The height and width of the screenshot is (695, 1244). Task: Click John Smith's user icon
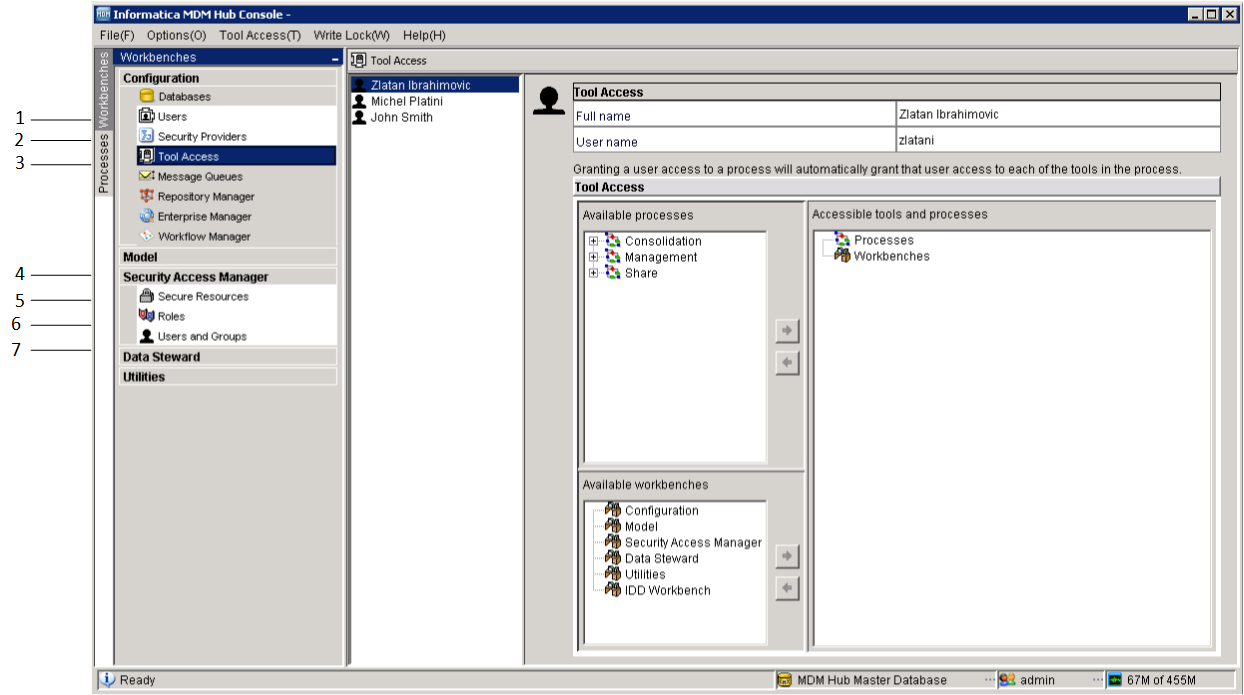point(359,117)
